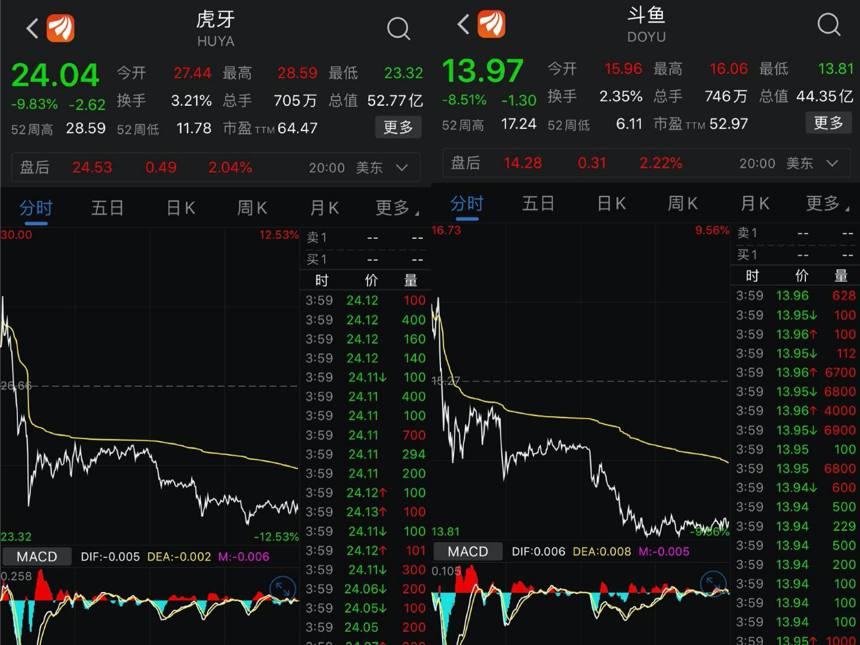Screen dimensions: 860x645
Task: Switch to 月K tab on DOYU chart
Action: tap(755, 203)
